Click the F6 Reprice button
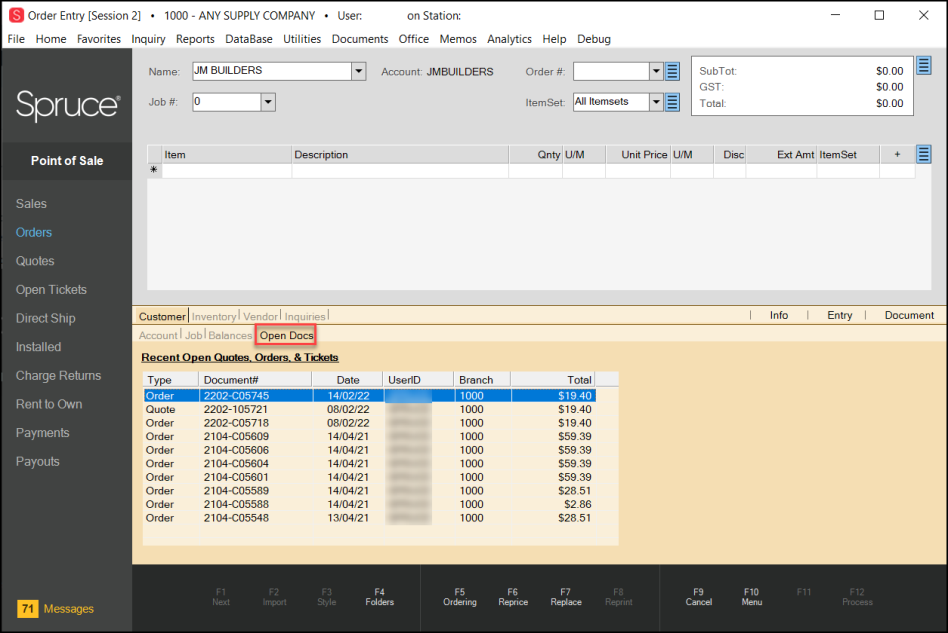948x633 pixels. (513, 597)
